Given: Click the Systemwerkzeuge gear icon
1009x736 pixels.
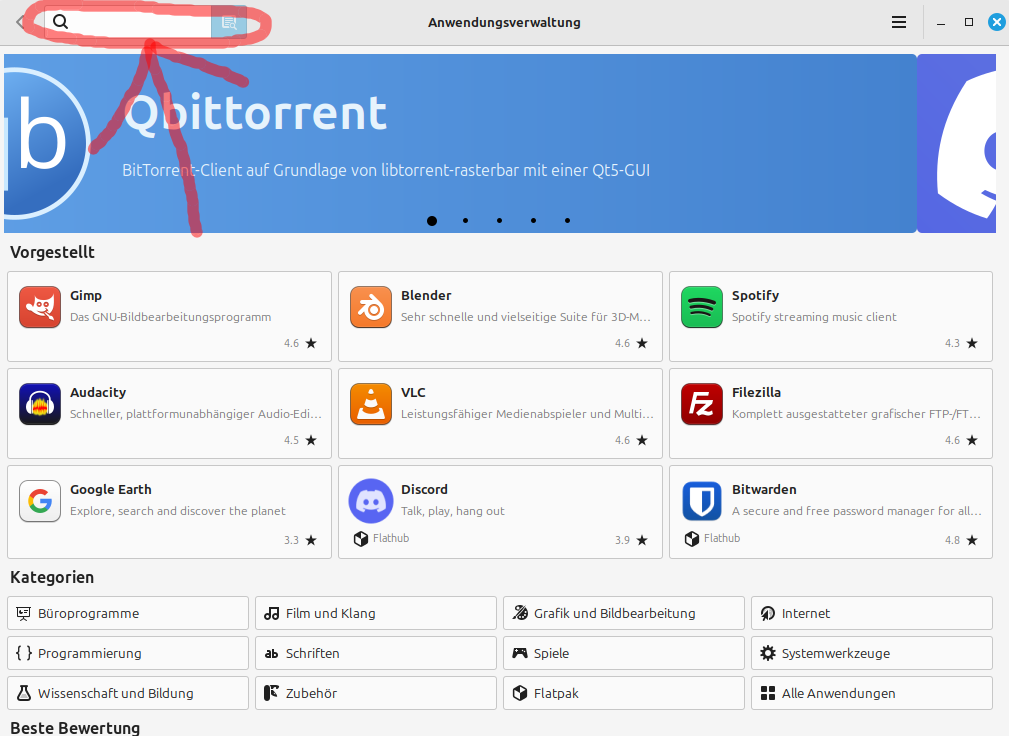Looking at the screenshot, I should [x=768, y=653].
